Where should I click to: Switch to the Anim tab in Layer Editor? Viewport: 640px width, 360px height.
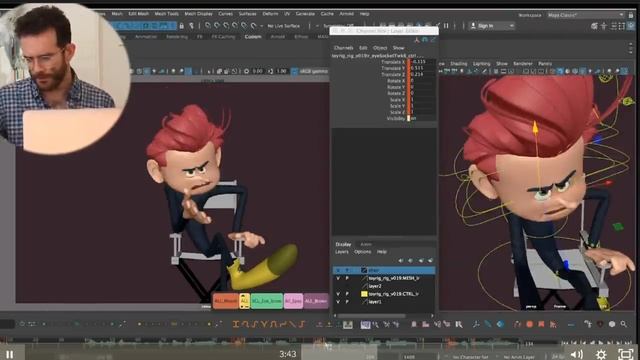coord(366,244)
